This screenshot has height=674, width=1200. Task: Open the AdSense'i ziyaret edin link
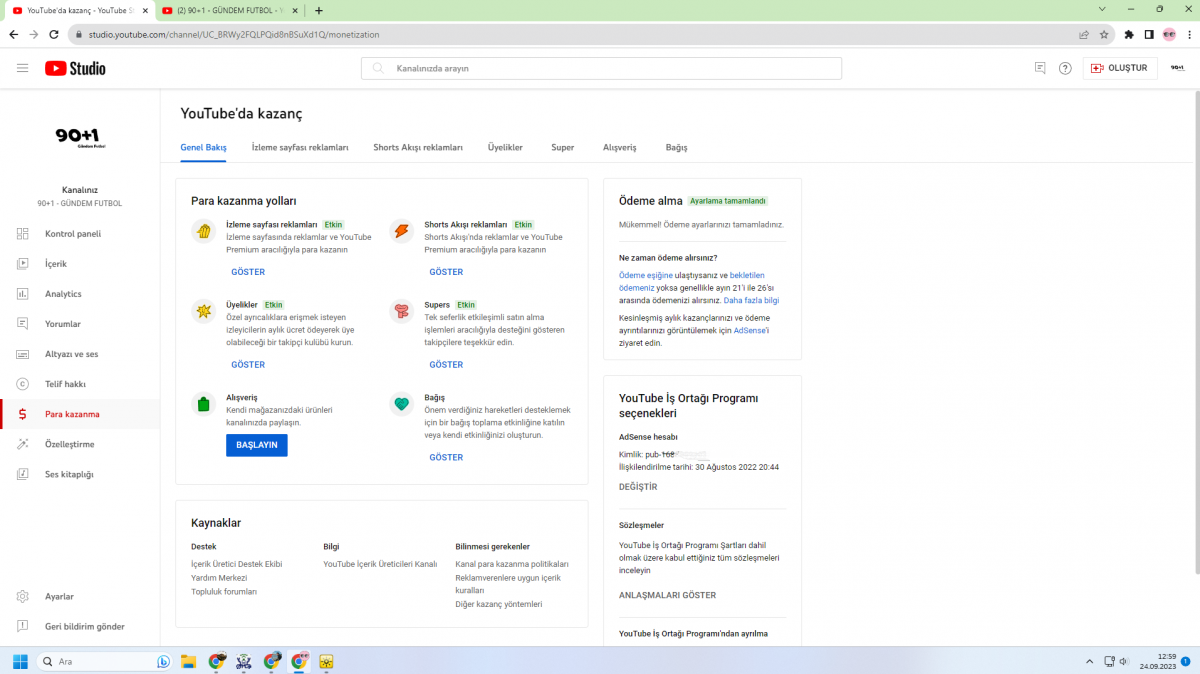click(751, 330)
